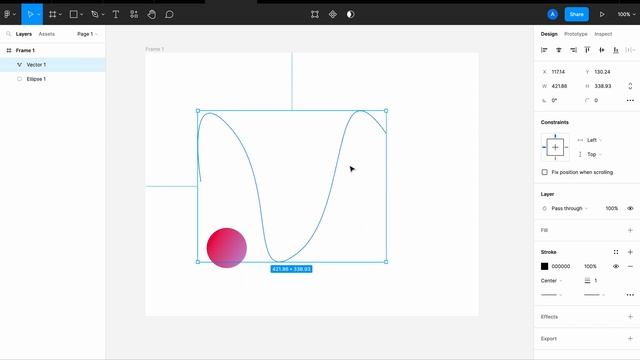This screenshot has width=640, height=360.
Task: Align vertical centers icon
Action: point(602,50)
